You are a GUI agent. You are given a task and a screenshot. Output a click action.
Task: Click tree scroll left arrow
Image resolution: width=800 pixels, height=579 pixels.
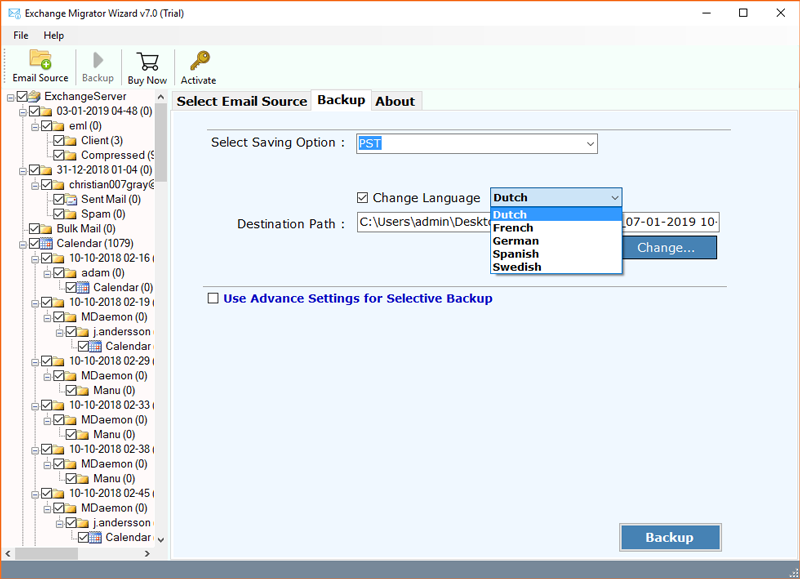click(8, 553)
